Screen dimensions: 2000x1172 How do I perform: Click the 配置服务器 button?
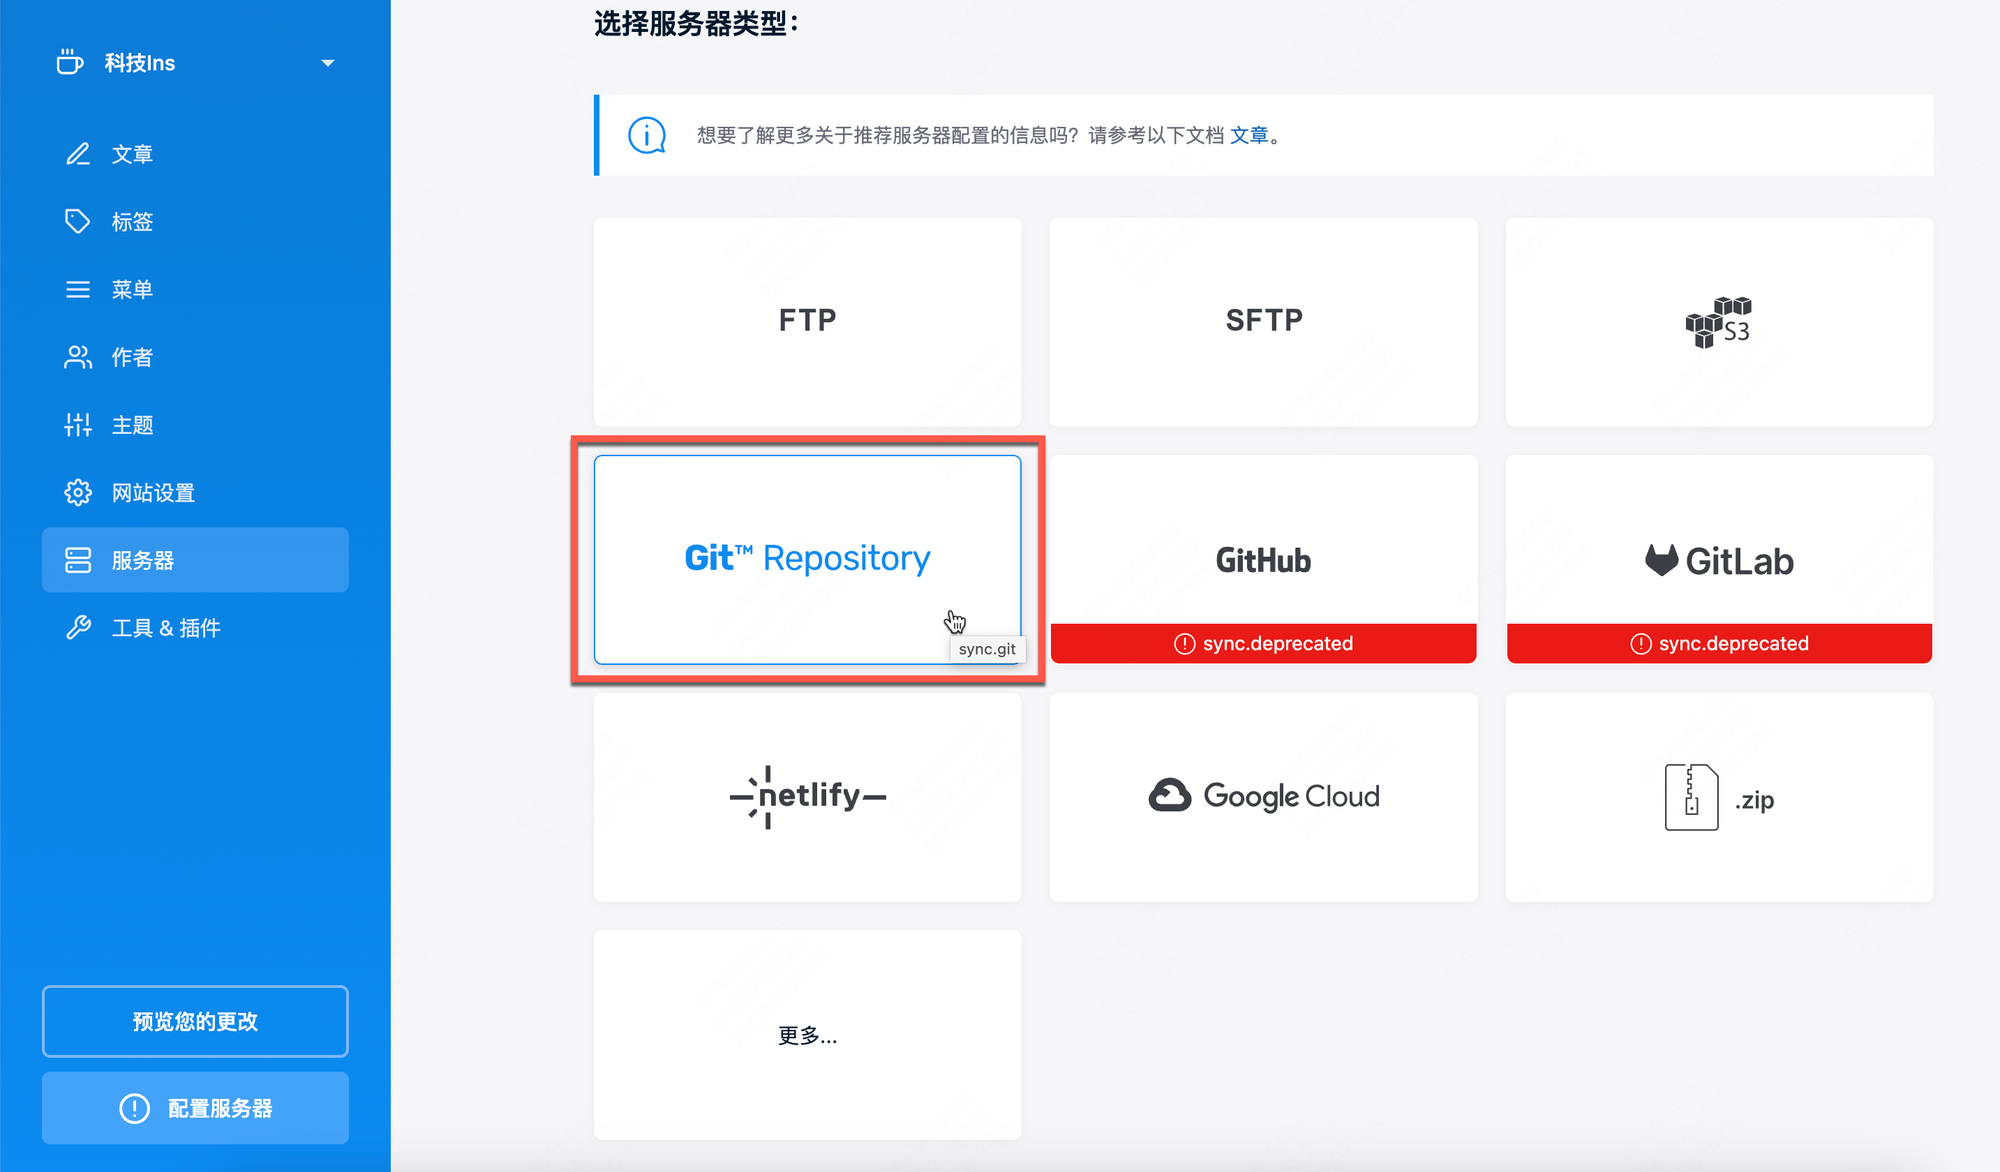tap(195, 1108)
